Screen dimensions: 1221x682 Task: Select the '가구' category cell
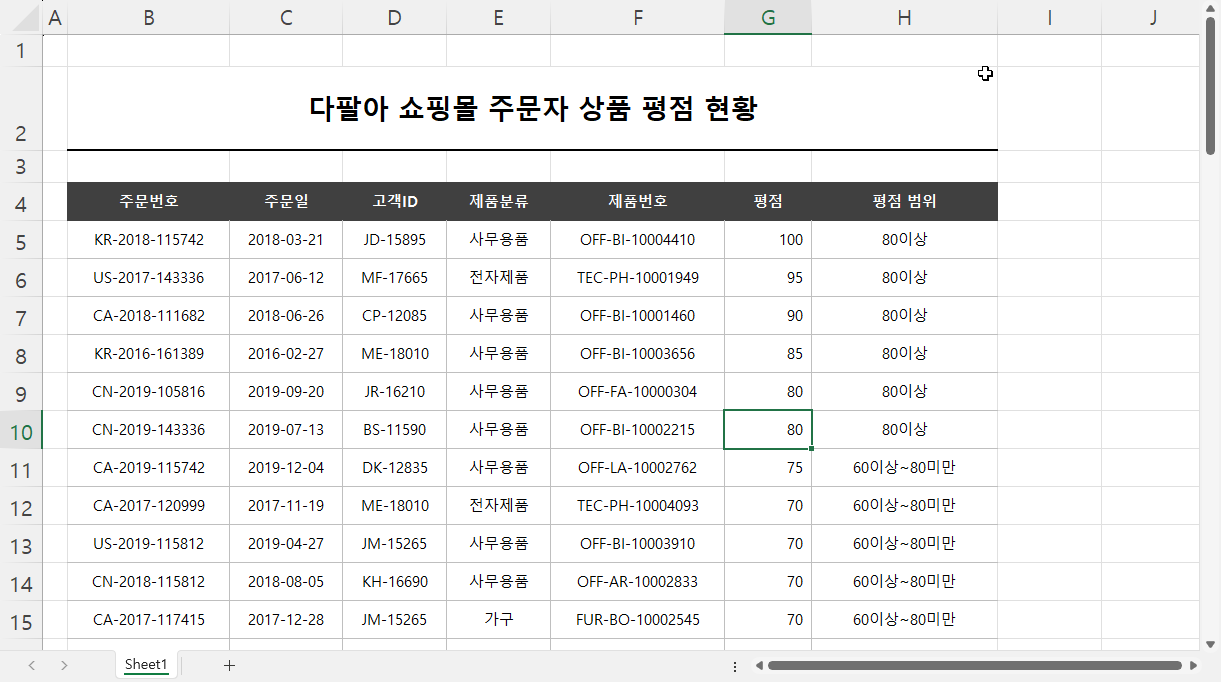coord(498,620)
